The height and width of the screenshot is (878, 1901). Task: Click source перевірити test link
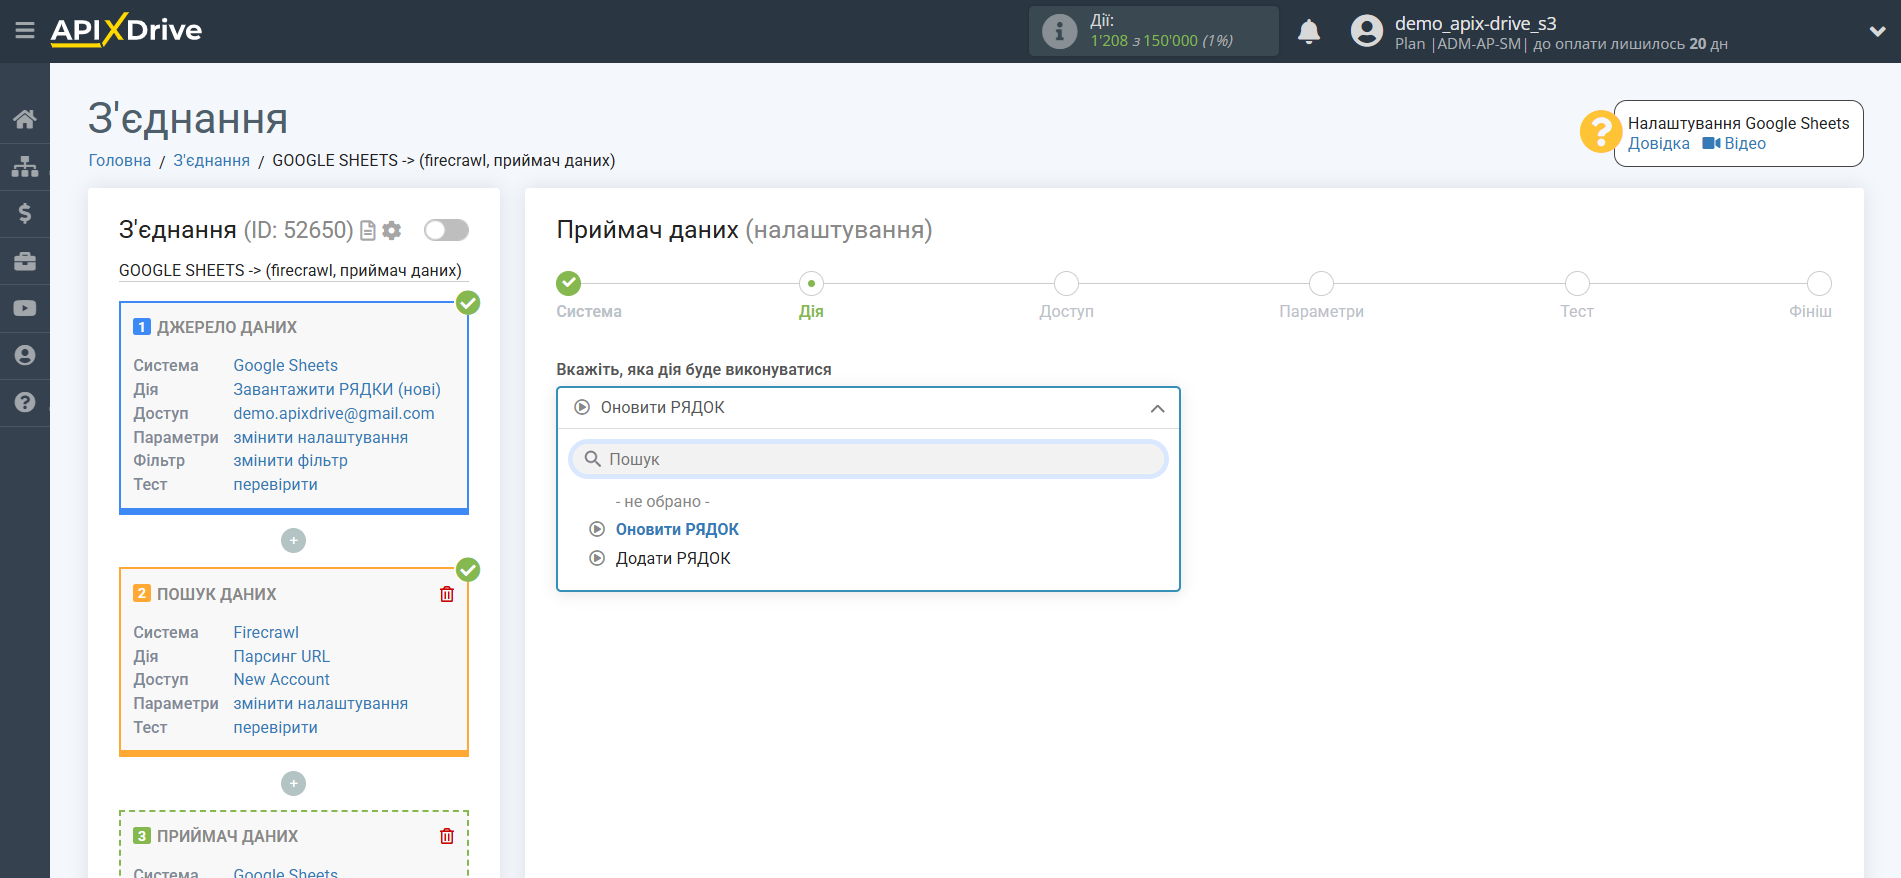pos(275,485)
